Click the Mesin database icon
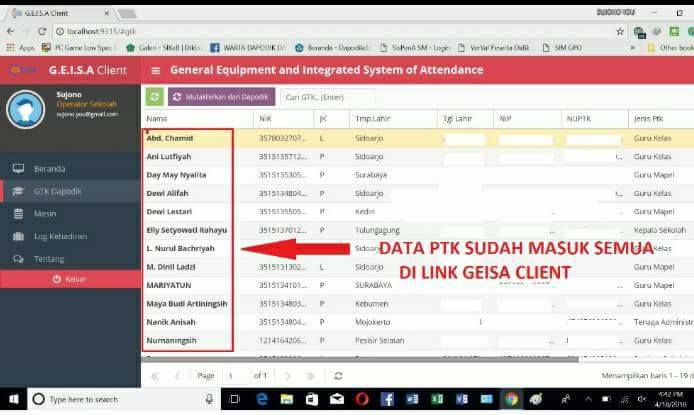 (18, 214)
